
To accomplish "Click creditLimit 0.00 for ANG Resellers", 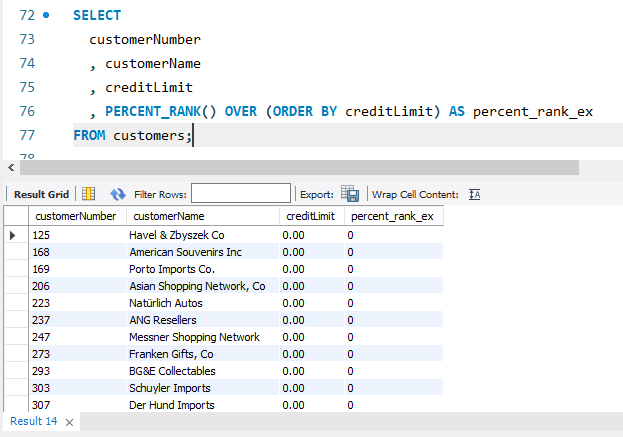I will (312, 320).
